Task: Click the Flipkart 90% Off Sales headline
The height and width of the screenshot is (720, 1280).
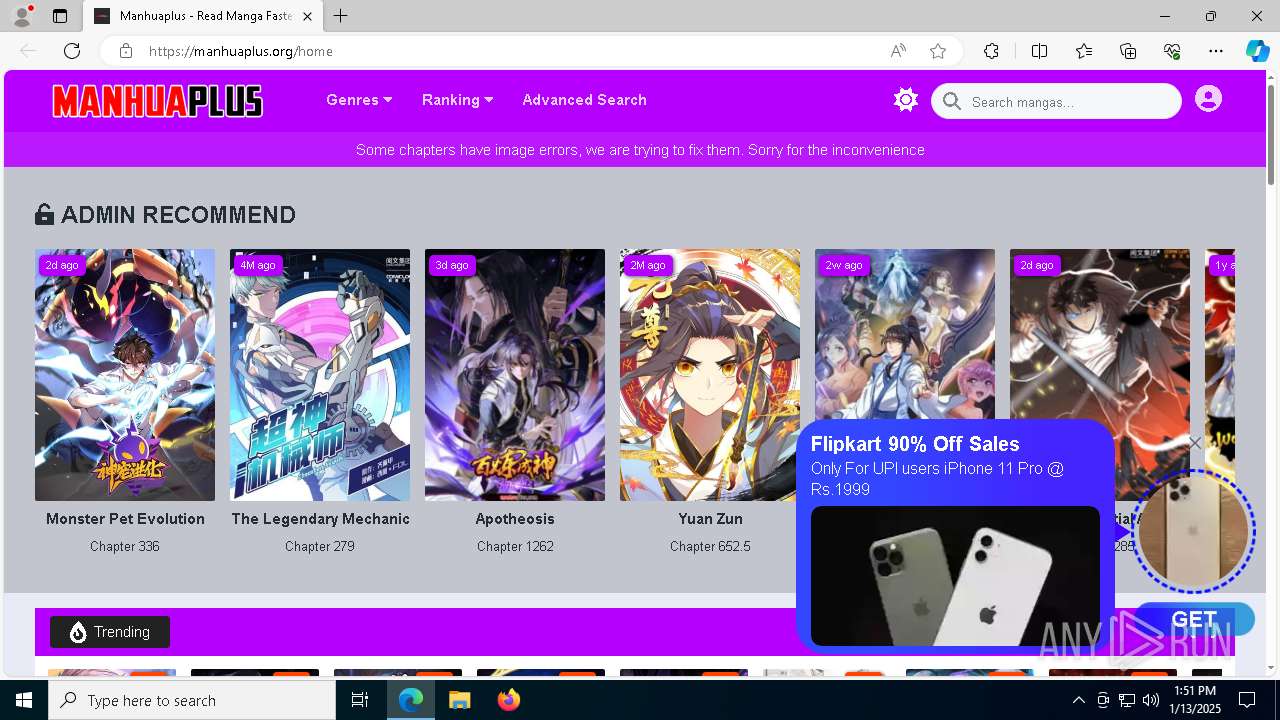Action: [x=915, y=444]
